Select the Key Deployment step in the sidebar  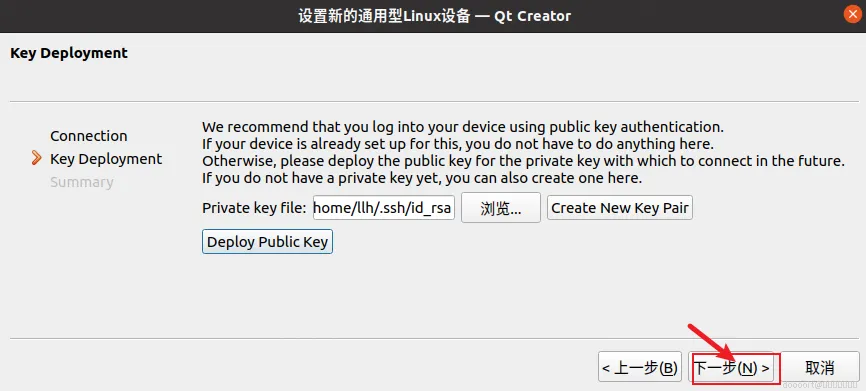(x=106, y=159)
